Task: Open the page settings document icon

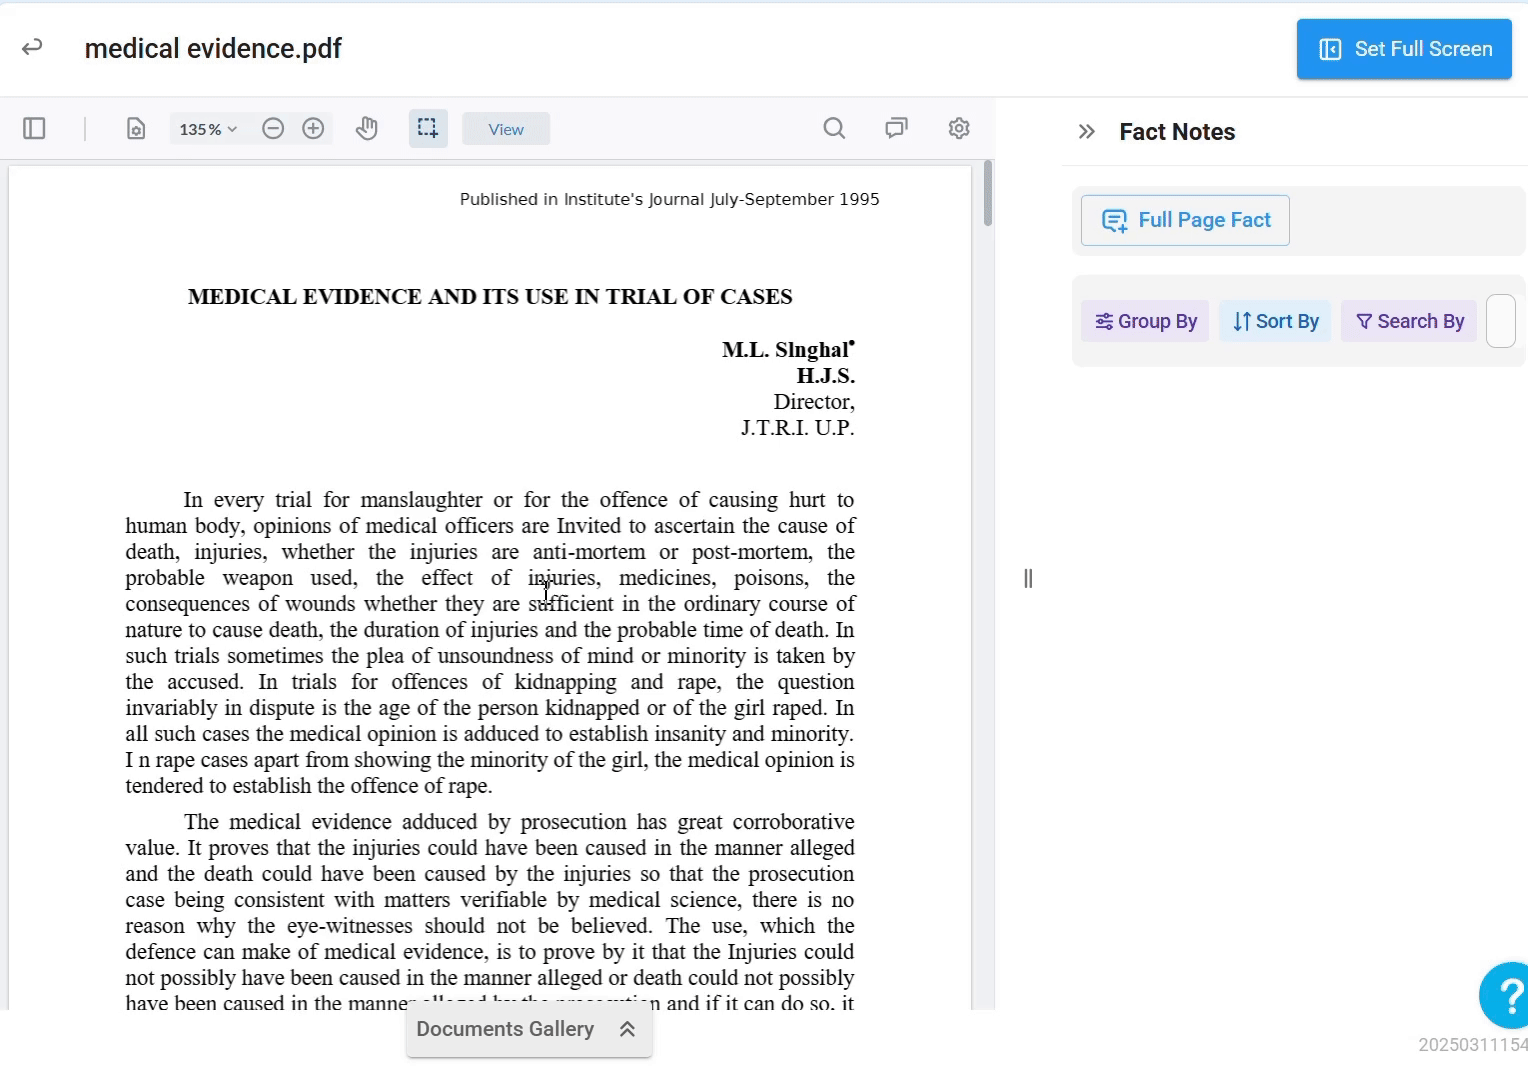Action: 136,129
